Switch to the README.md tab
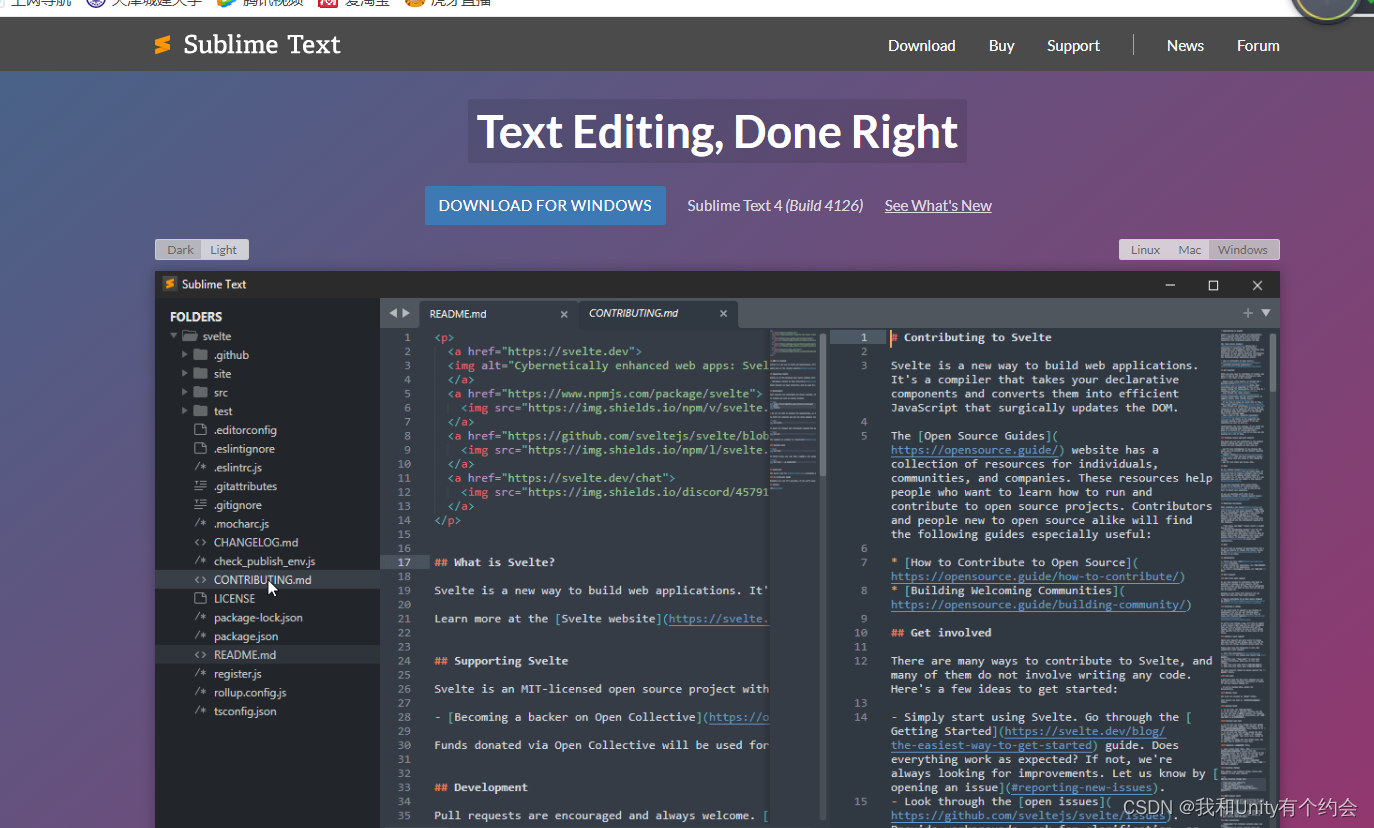Screen dimensions: 1374x828 (x=498, y=314)
